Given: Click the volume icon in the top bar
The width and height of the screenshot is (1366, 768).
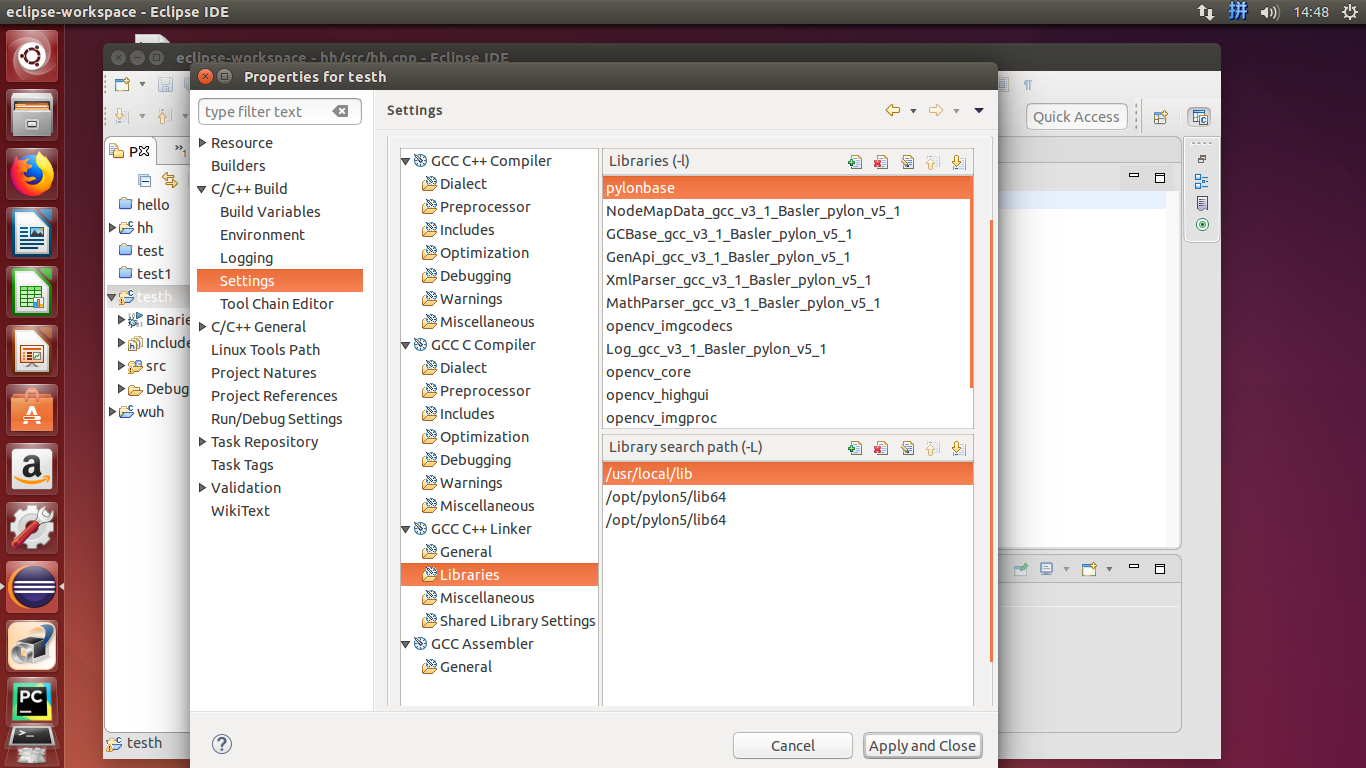Looking at the screenshot, I should [1270, 12].
